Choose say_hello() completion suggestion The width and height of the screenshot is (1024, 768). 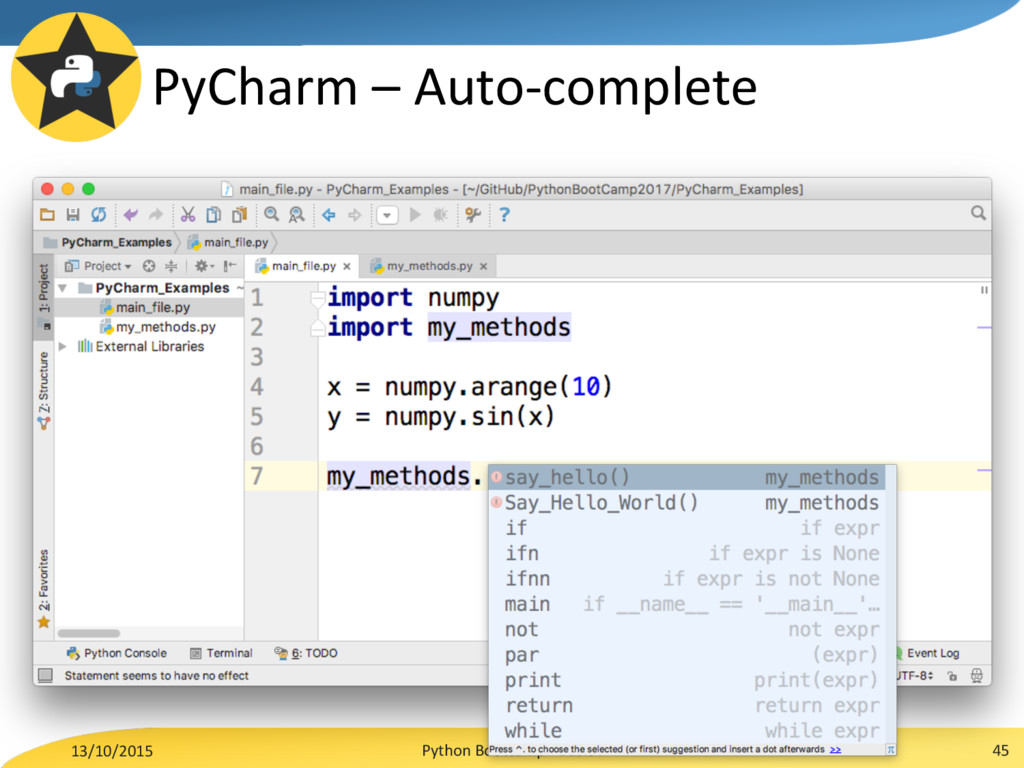pos(686,477)
